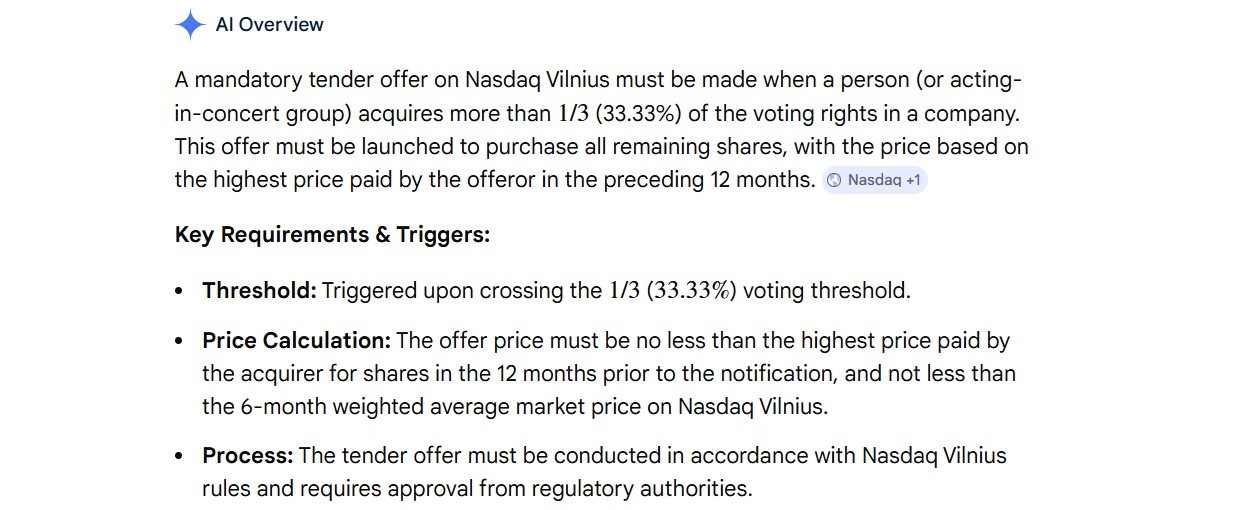Click the bullet dot before Process
Screen dimensions: 1251x510
coord(179,457)
